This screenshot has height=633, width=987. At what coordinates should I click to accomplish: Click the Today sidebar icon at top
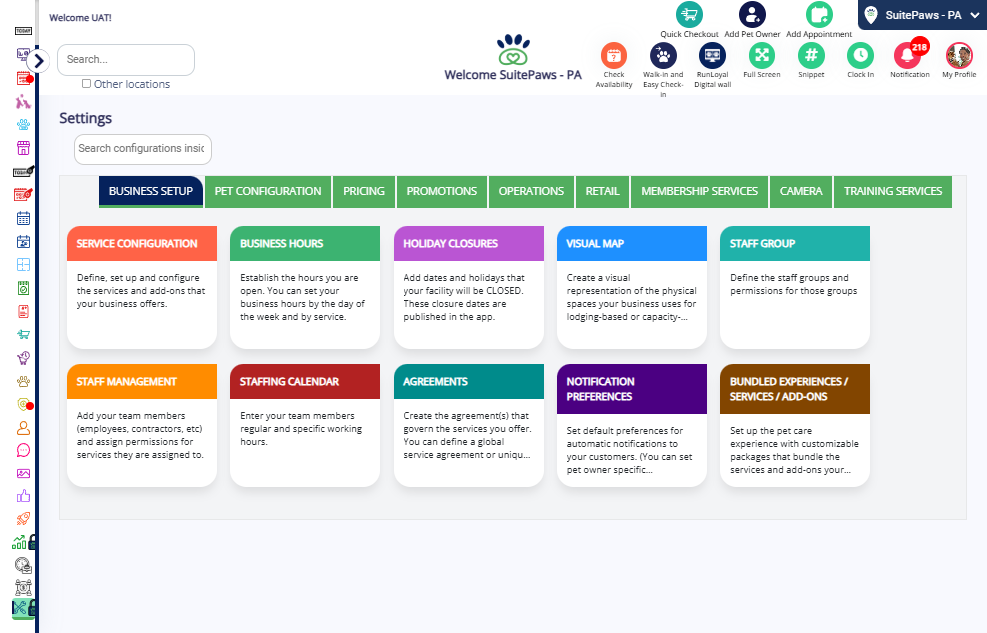coord(23,31)
